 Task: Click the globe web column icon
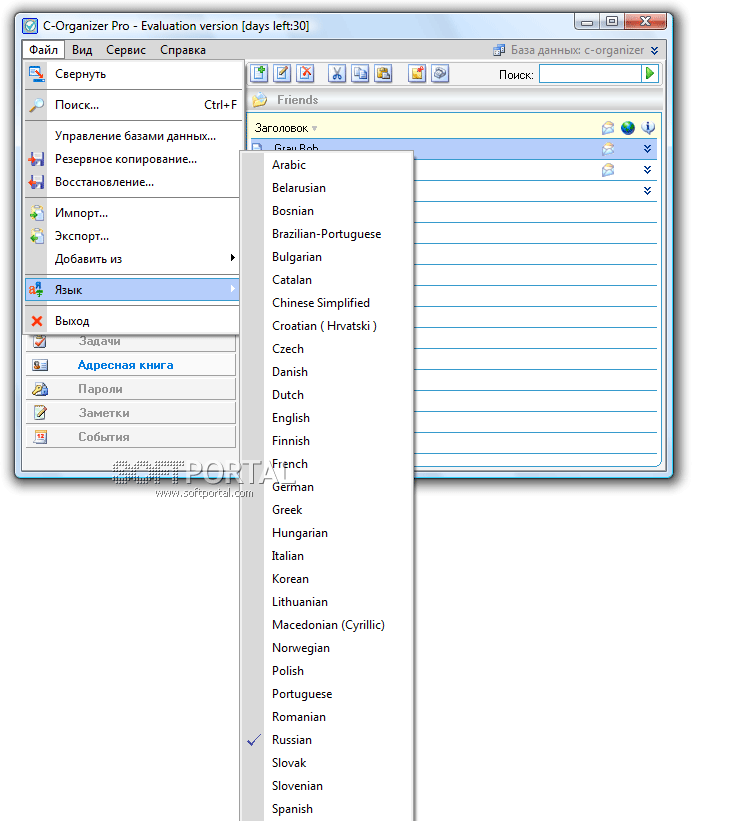coord(627,128)
